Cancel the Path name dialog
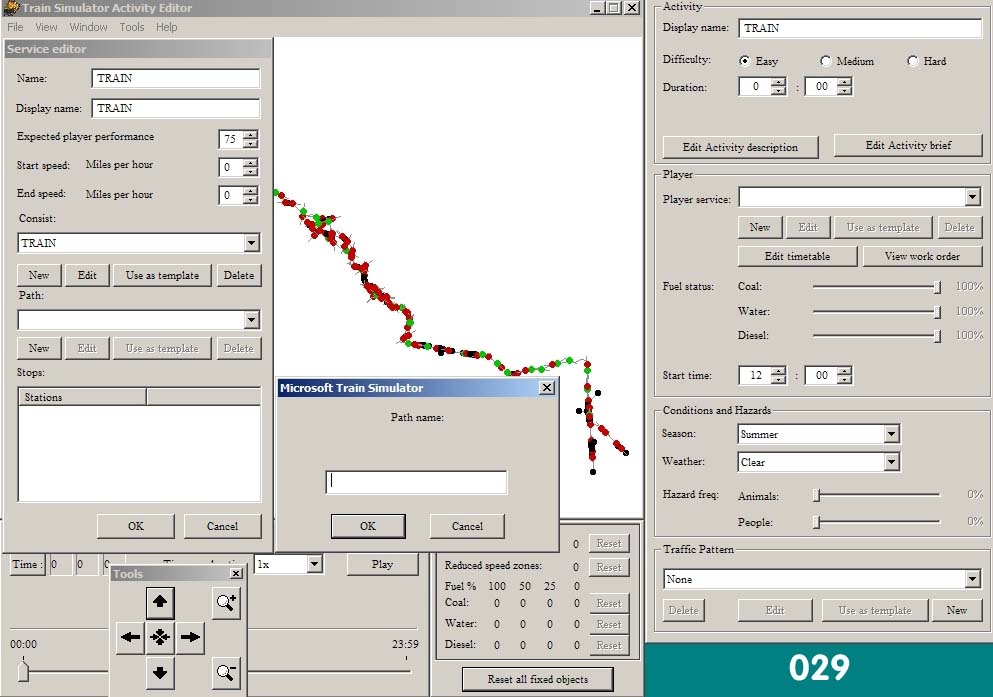993x697 pixels. (467, 526)
